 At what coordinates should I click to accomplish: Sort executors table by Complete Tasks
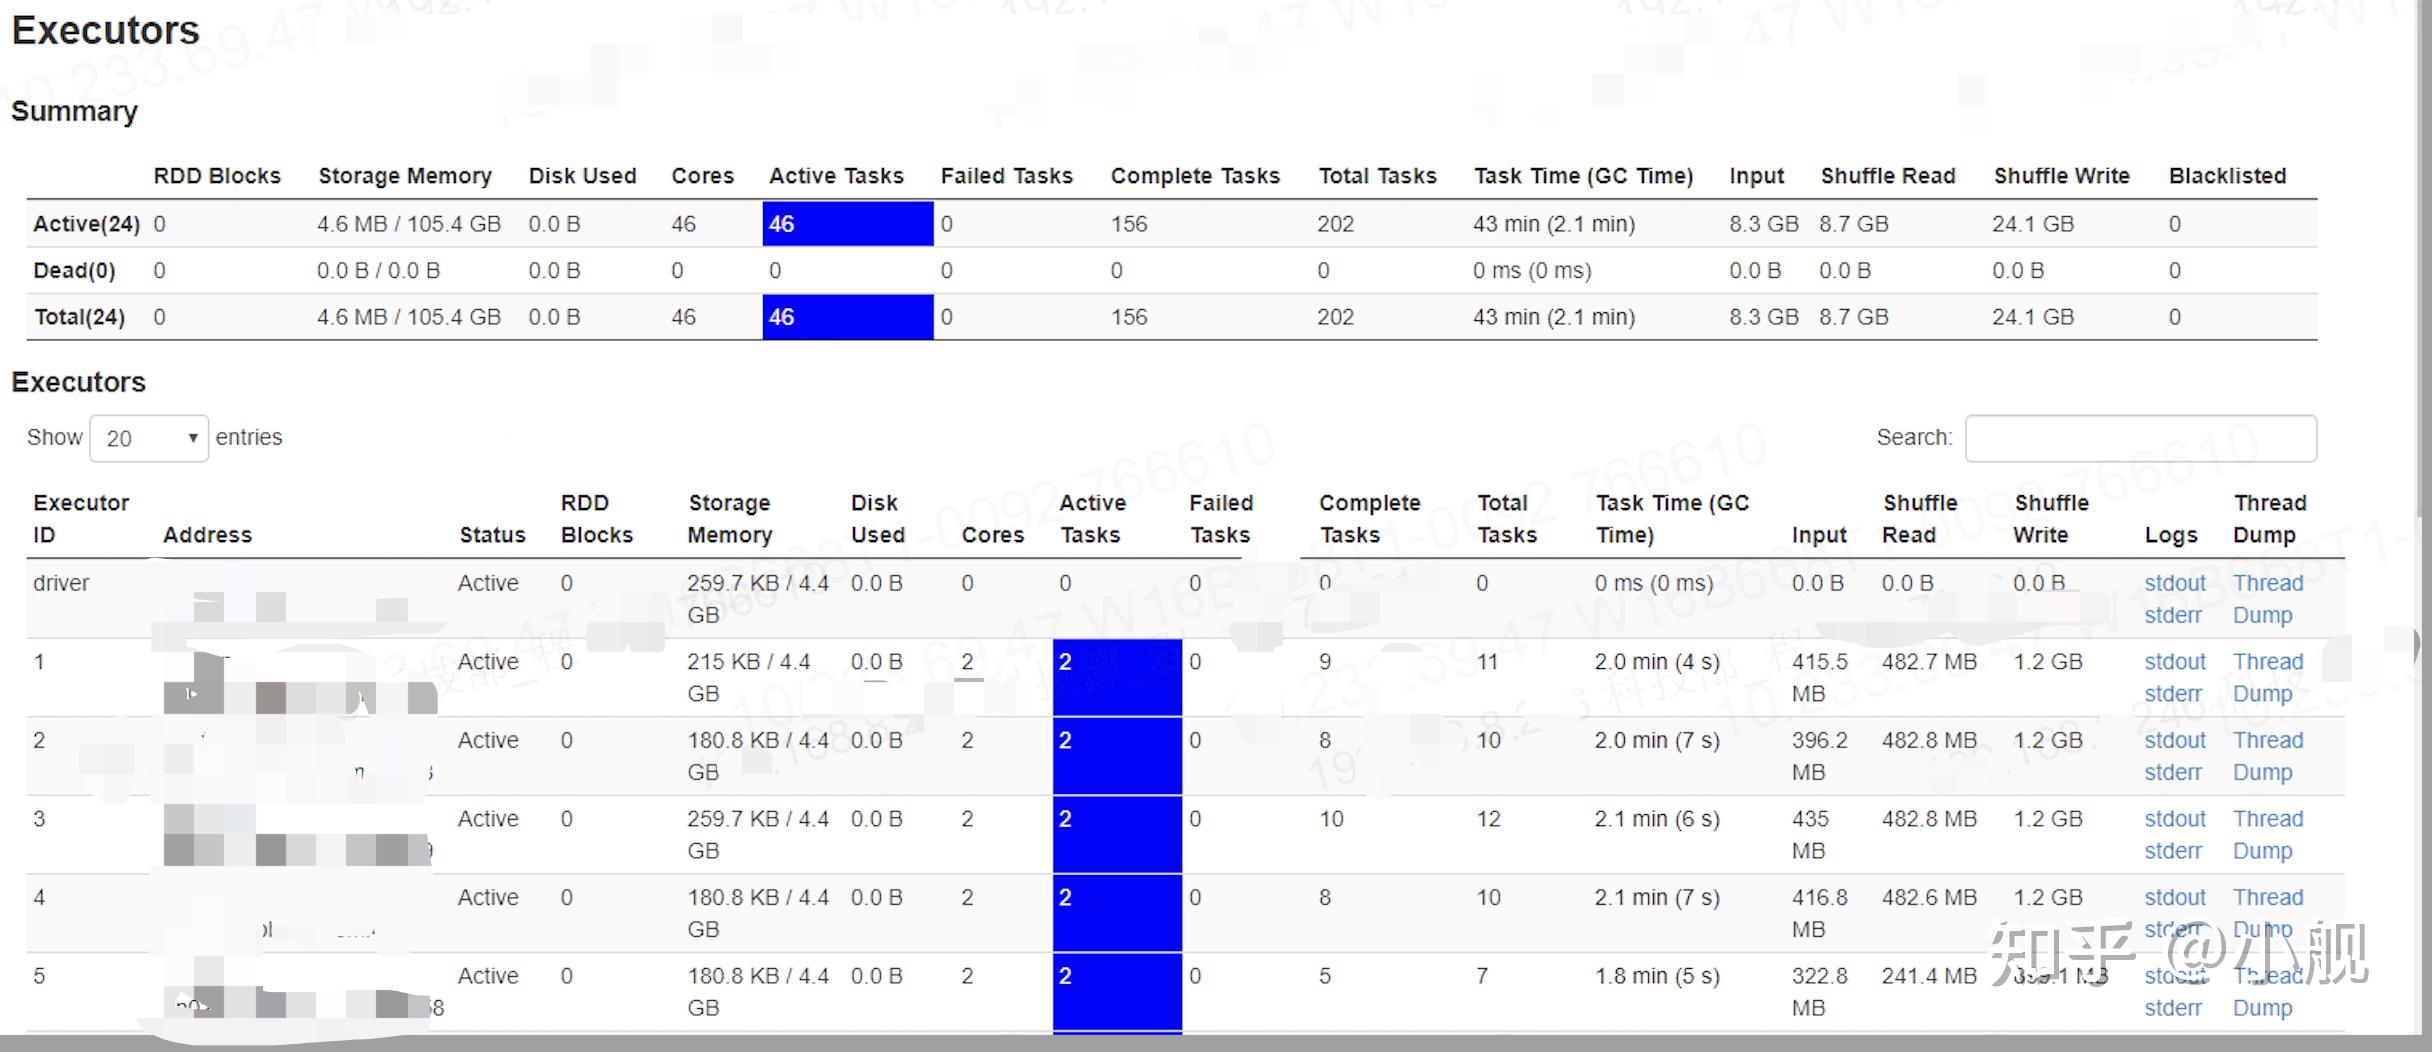pyautogui.click(x=1369, y=518)
